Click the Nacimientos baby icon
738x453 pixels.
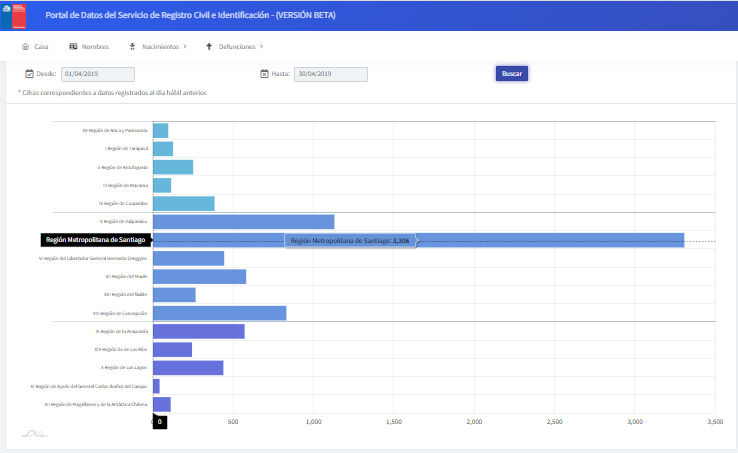(133, 47)
